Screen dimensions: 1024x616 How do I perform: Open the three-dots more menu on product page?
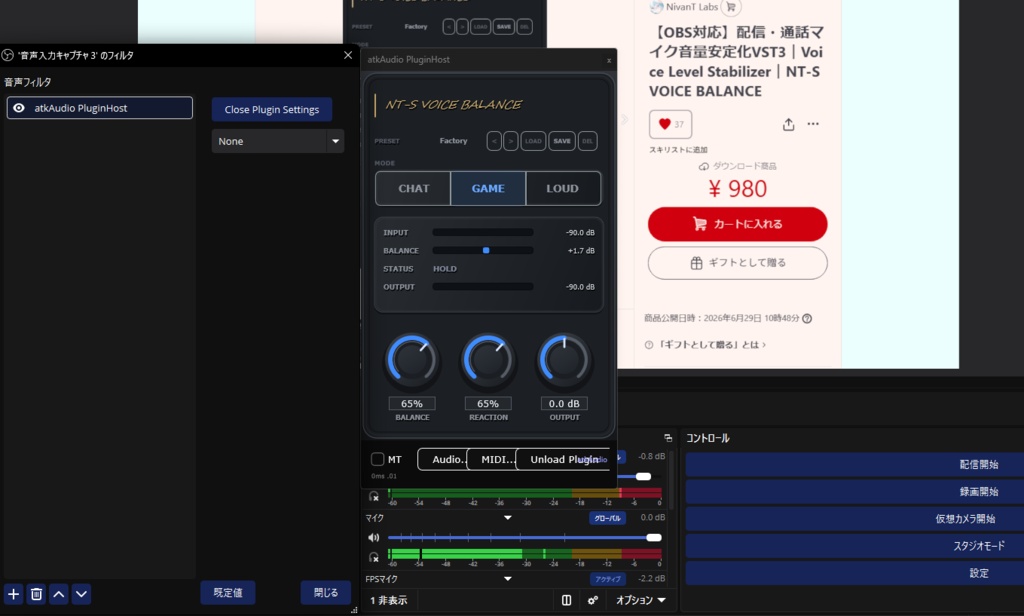tap(813, 124)
